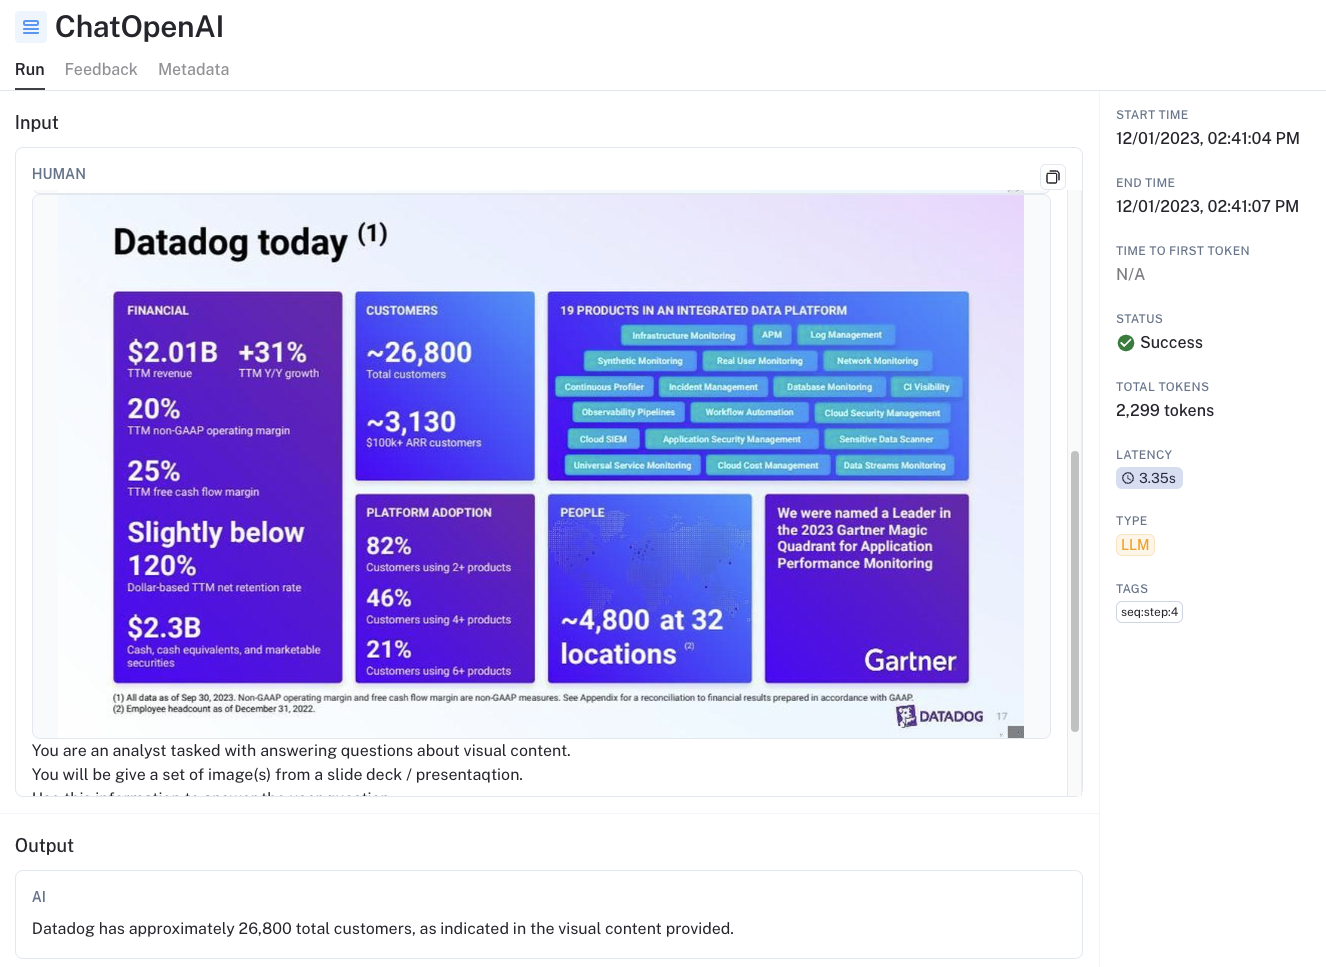Click the N/A time to first token value

click(x=1130, y=275)
